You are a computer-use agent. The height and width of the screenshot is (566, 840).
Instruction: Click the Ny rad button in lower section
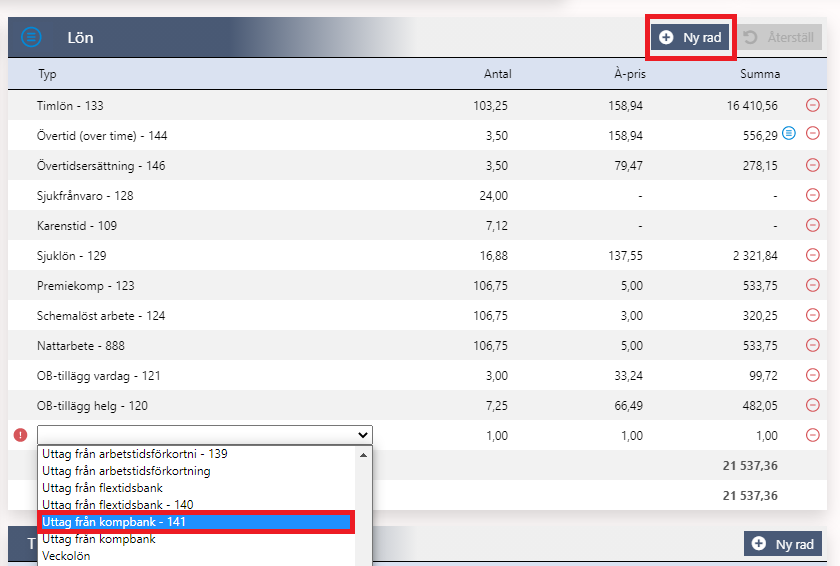point(783,544)
